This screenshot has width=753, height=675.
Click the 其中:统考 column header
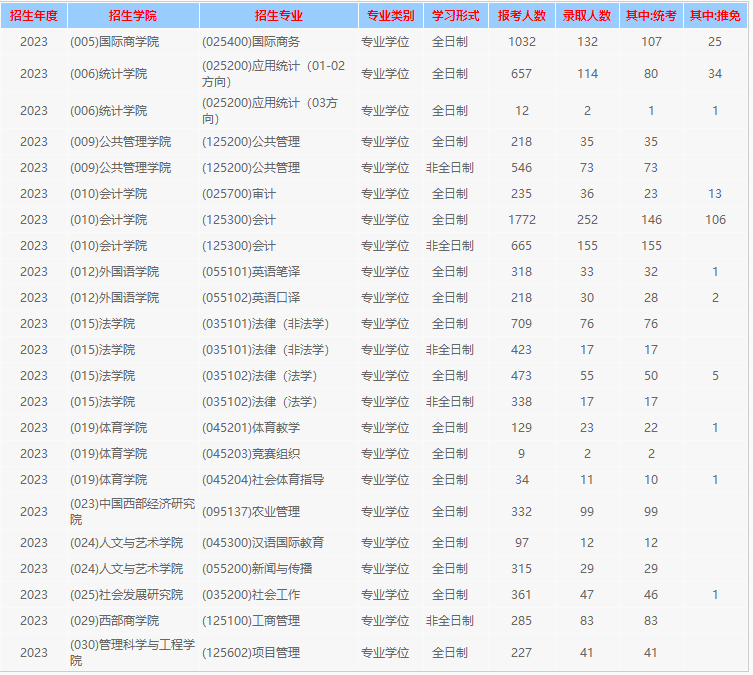(x=651, y=16)
